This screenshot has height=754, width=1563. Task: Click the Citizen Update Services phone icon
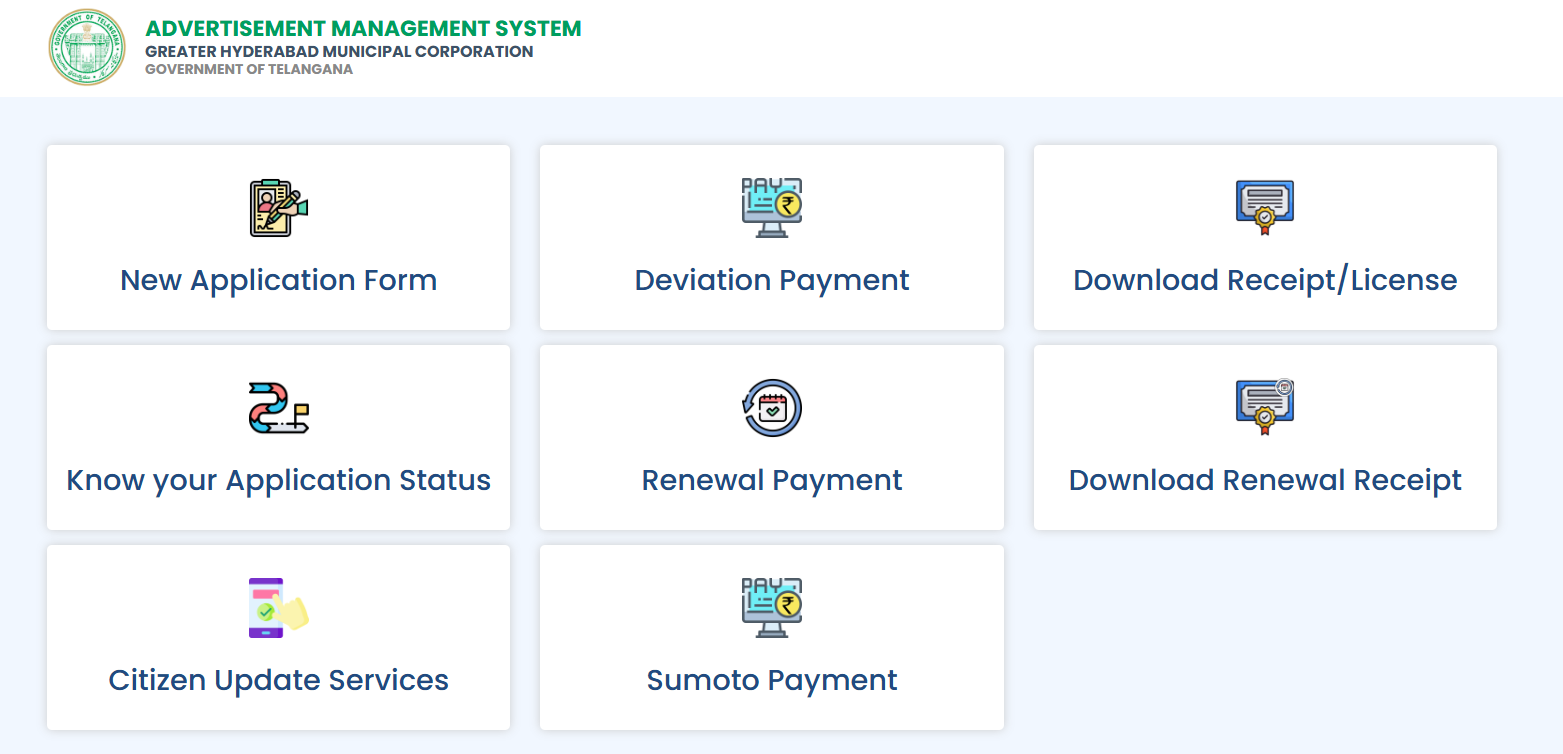click(x=278, y=607)
